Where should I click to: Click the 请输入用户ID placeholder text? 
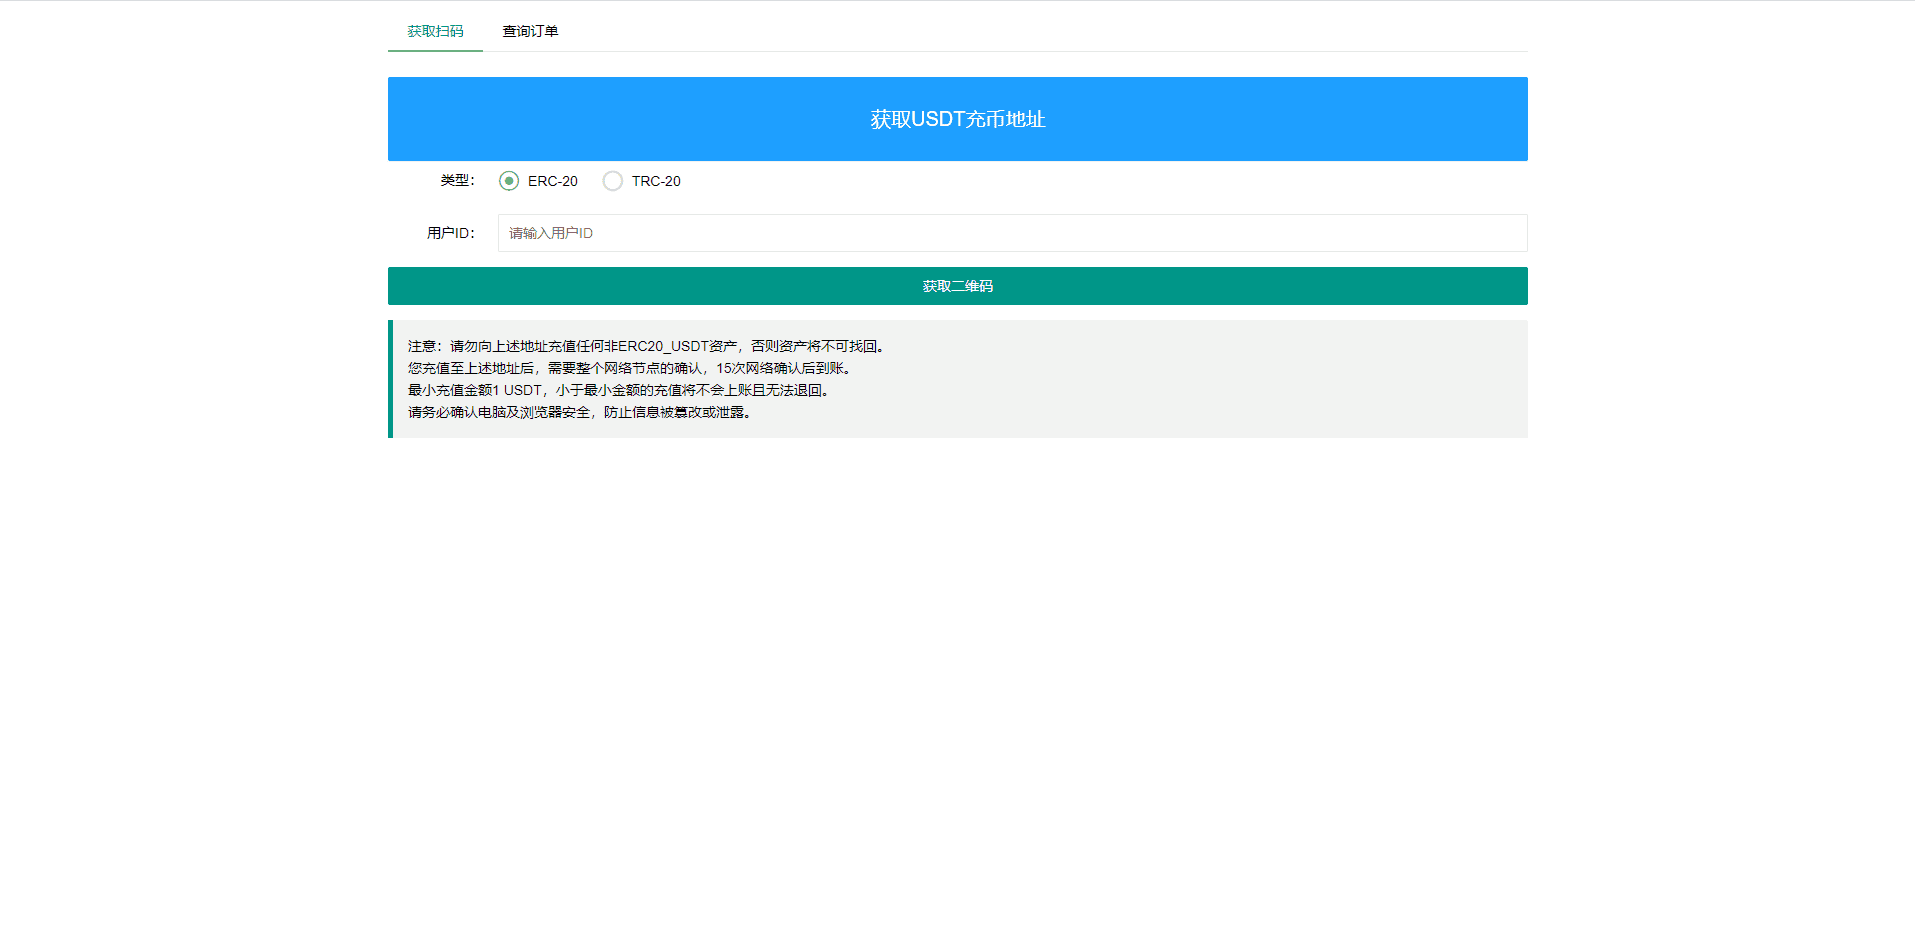pyautogui.click(x=551, y=233)
